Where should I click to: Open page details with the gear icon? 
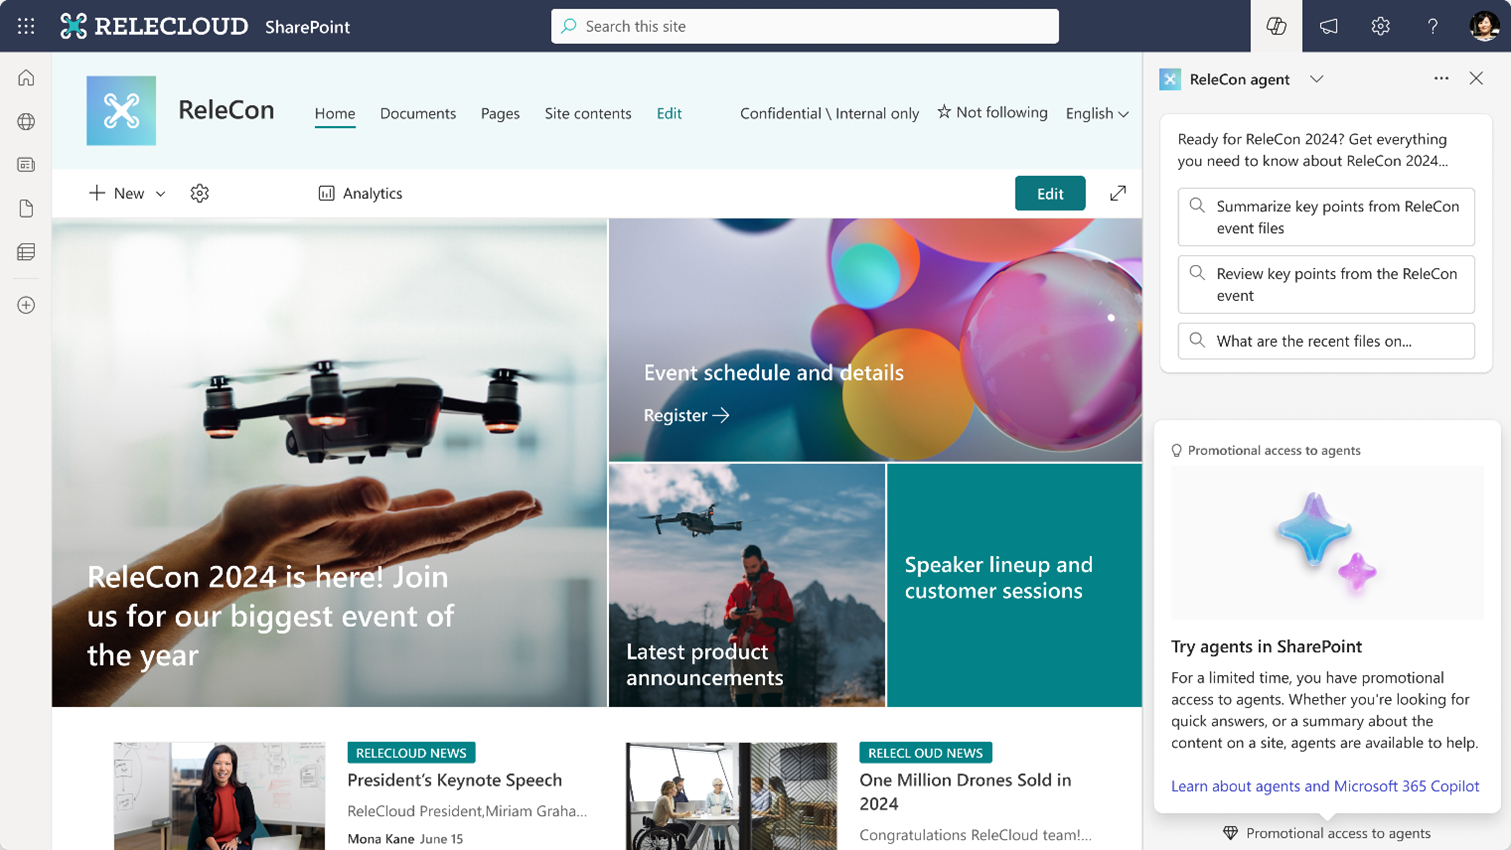(198, 193)
